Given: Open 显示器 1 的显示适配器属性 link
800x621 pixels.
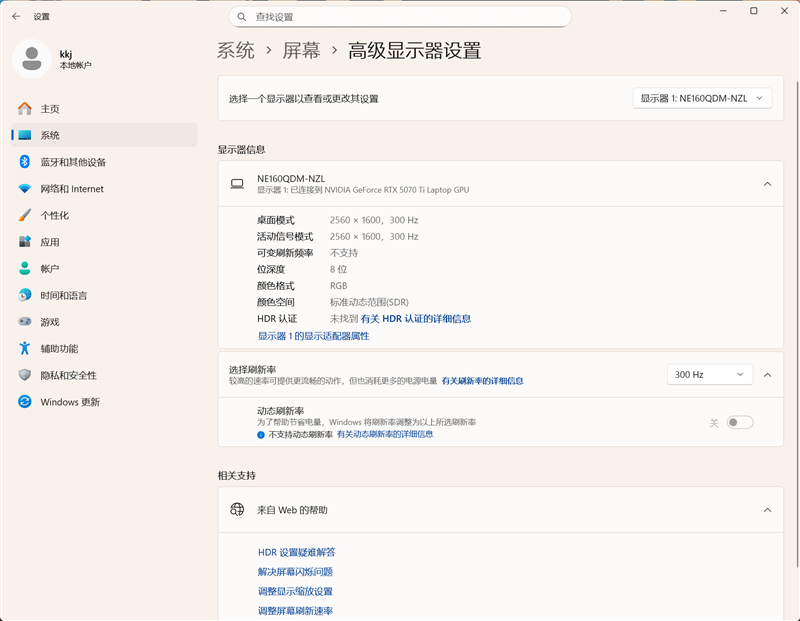Looking at the screenshot, I should pyautogui.click(x=313, y=337).
